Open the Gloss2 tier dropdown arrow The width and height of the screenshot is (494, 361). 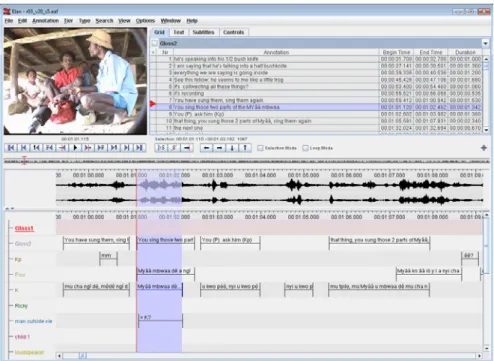485,43
